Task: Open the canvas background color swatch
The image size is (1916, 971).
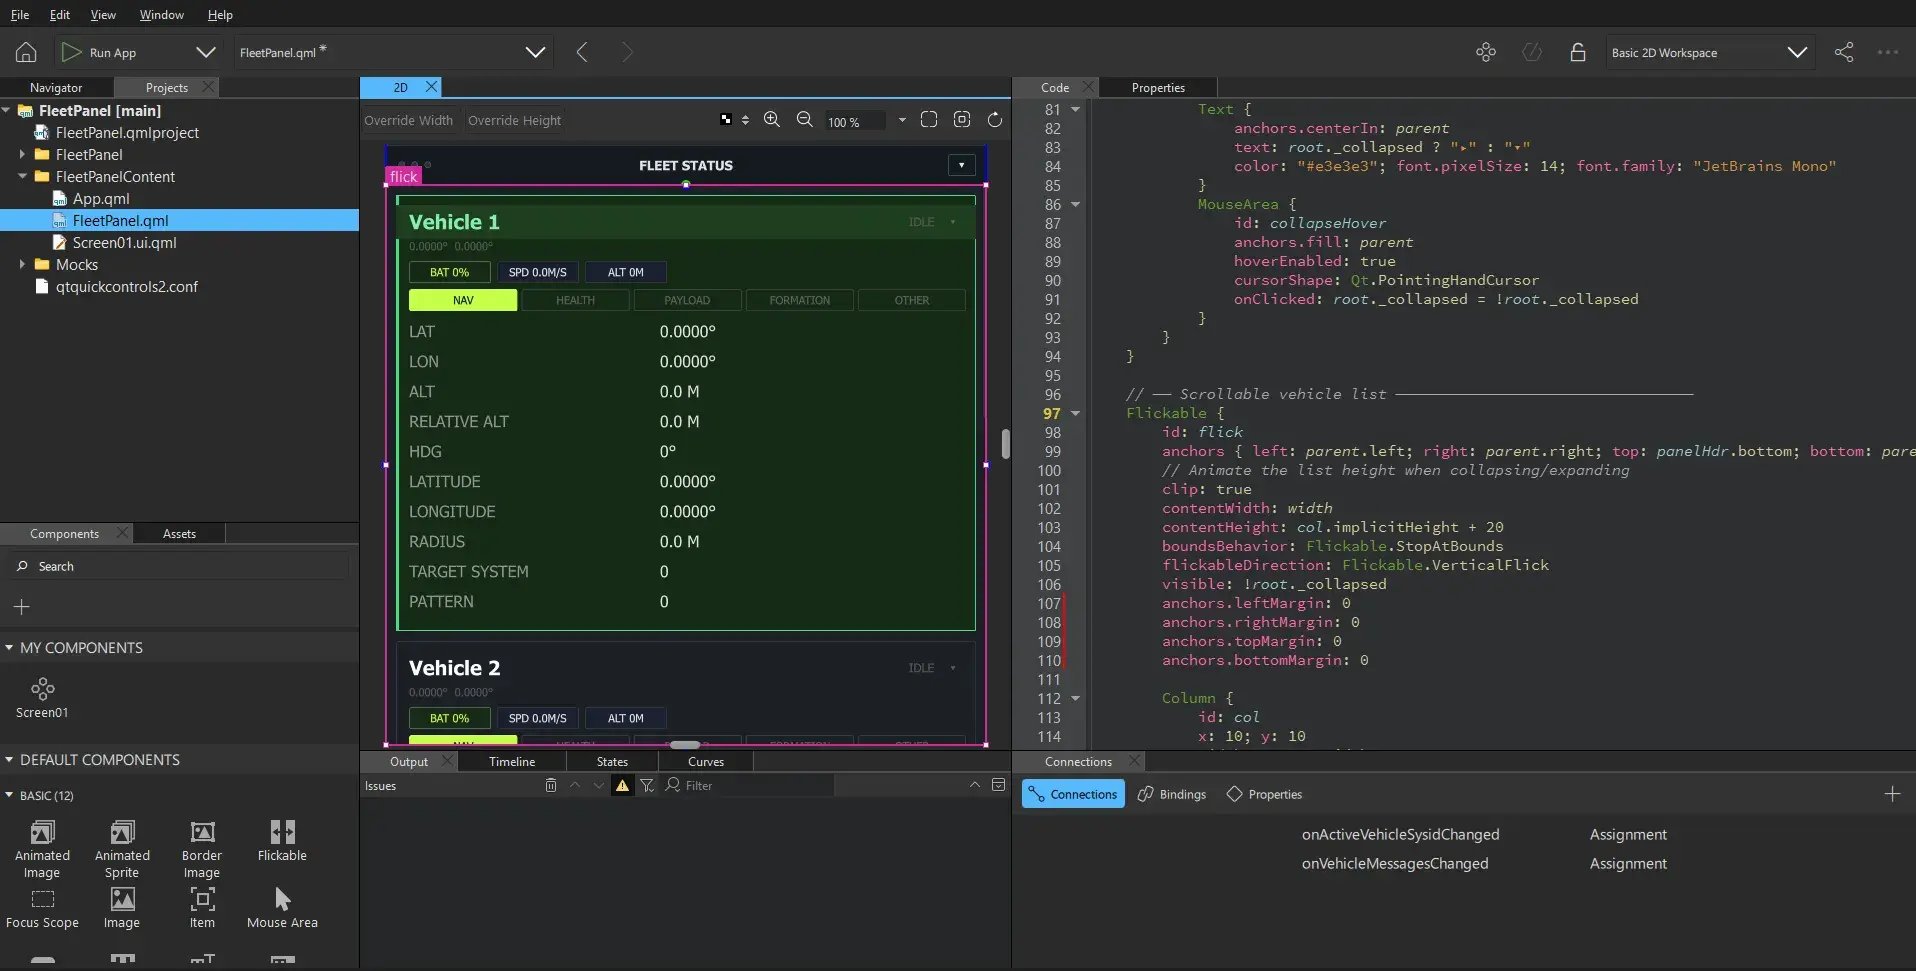Action: [726, 120]
